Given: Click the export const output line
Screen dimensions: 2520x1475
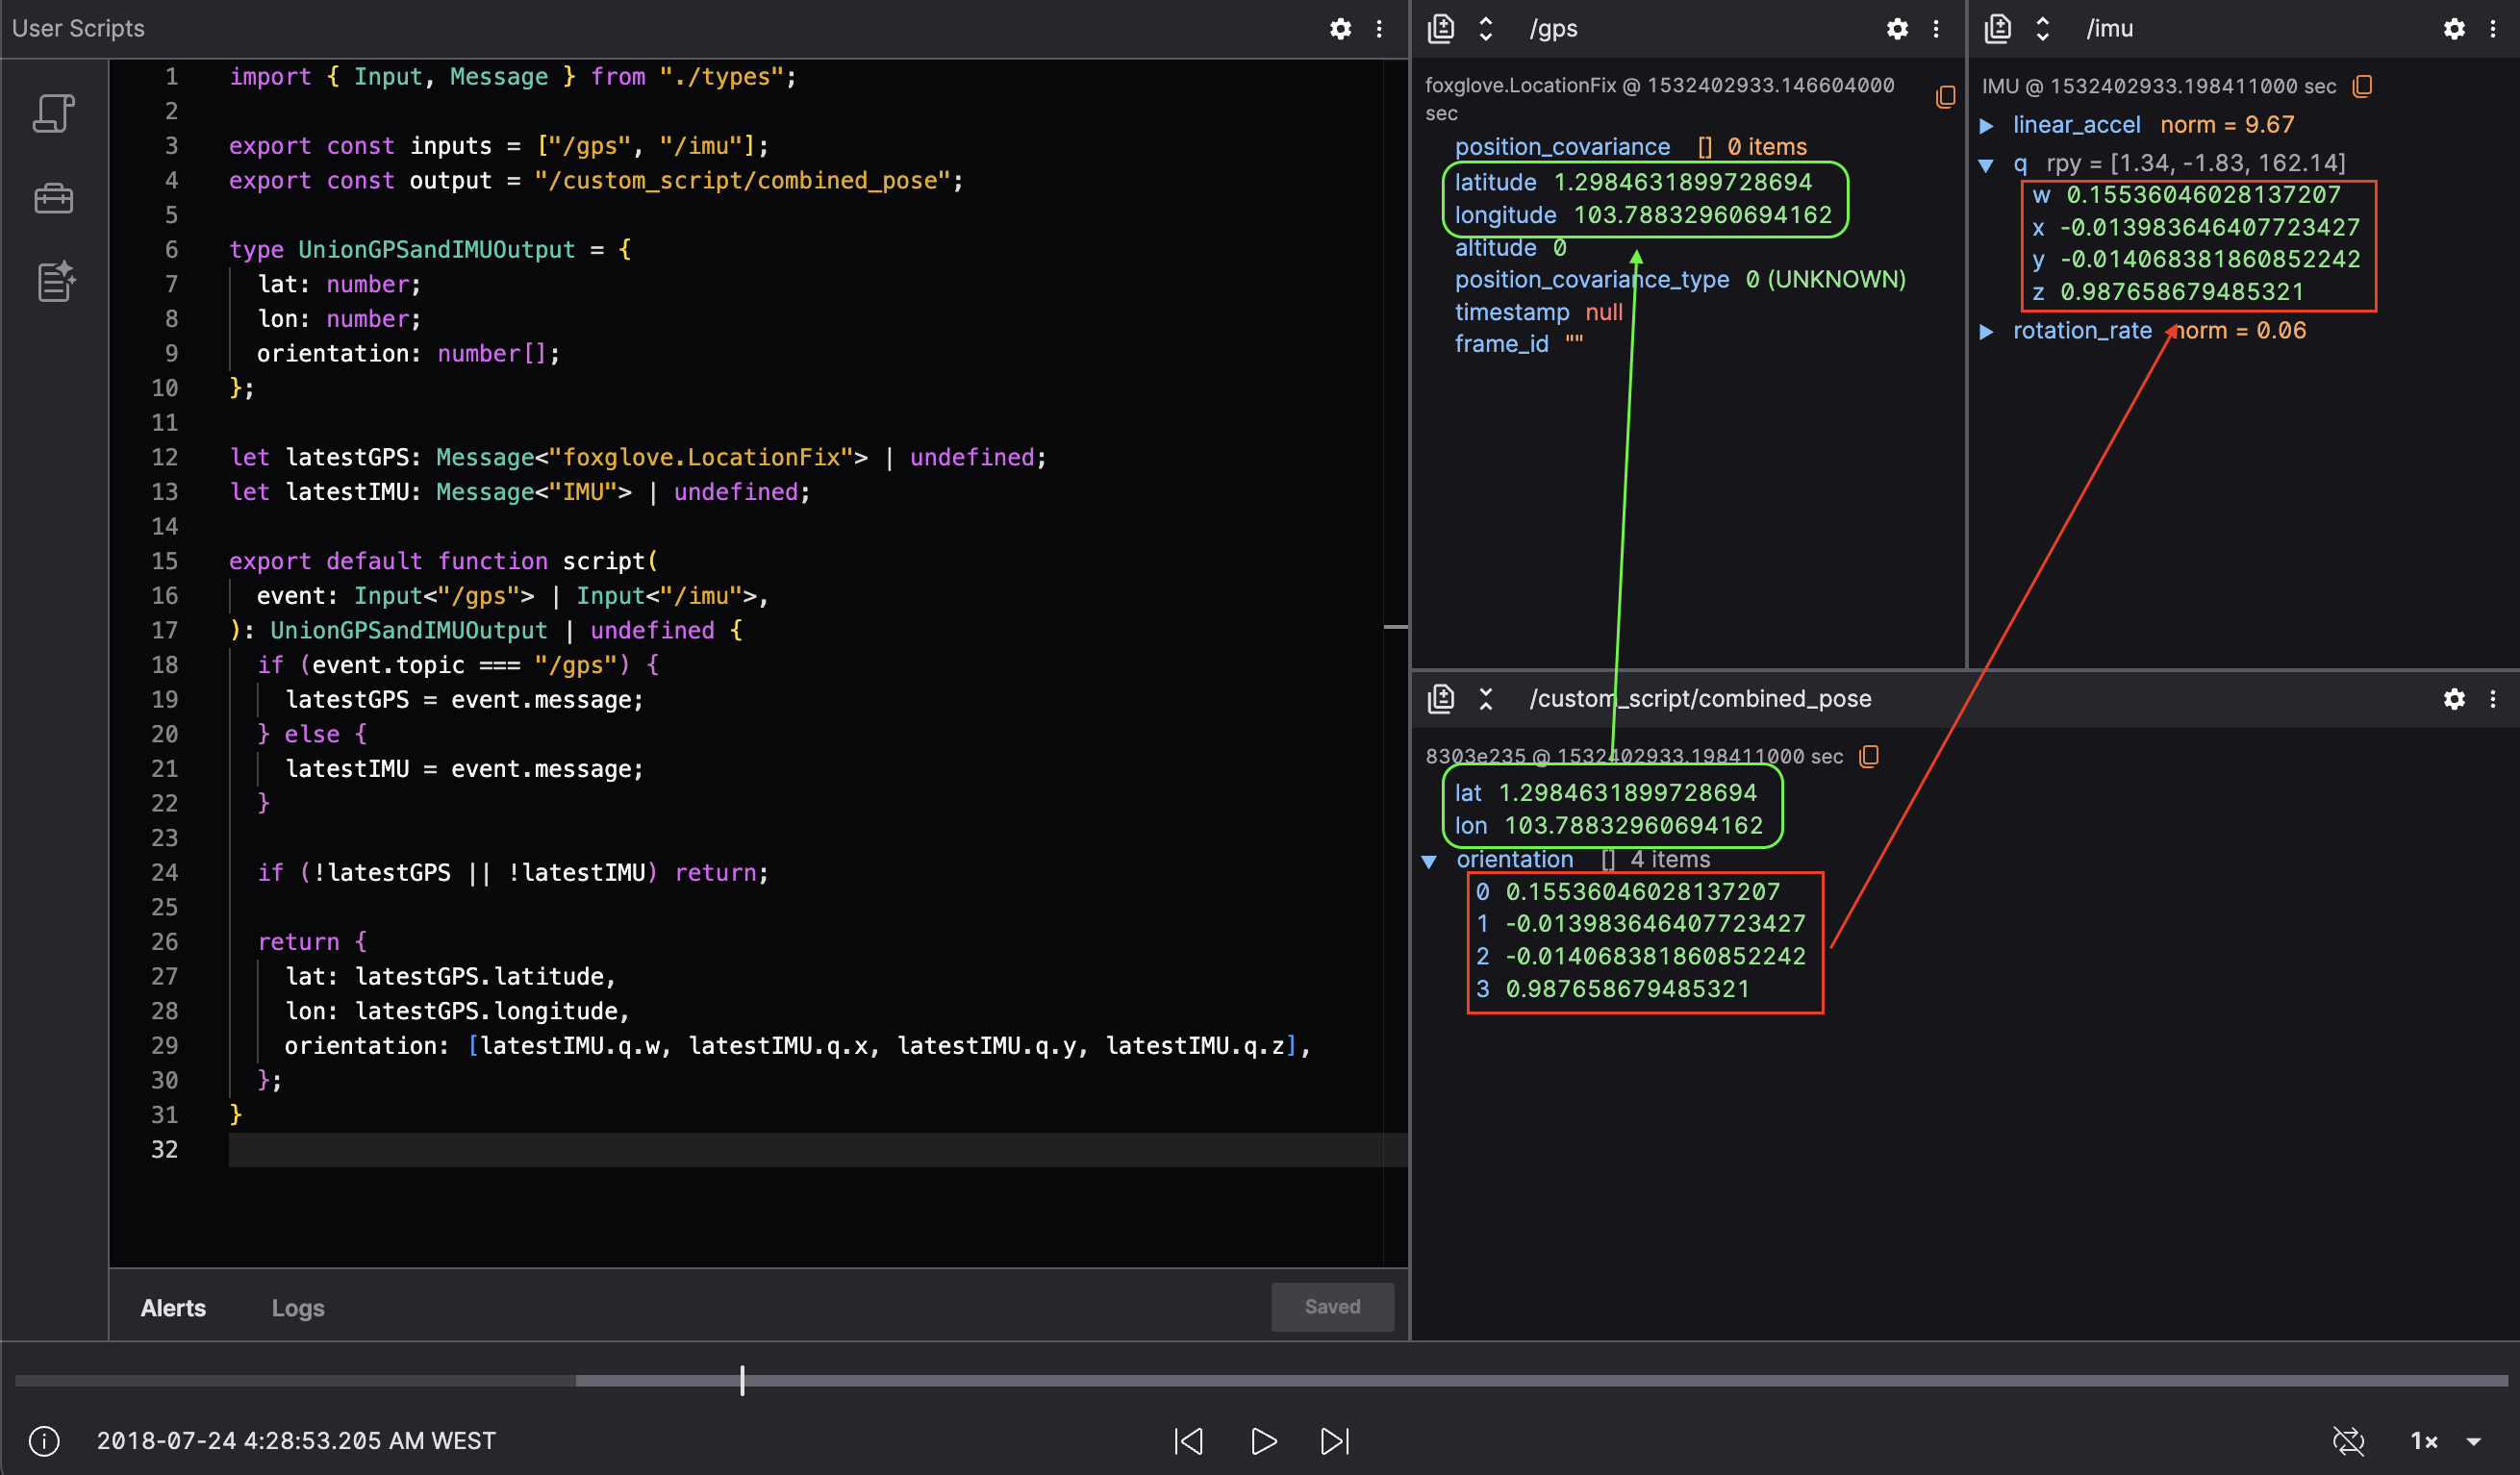Looking at the screenshot, I should tap(596, 181).
